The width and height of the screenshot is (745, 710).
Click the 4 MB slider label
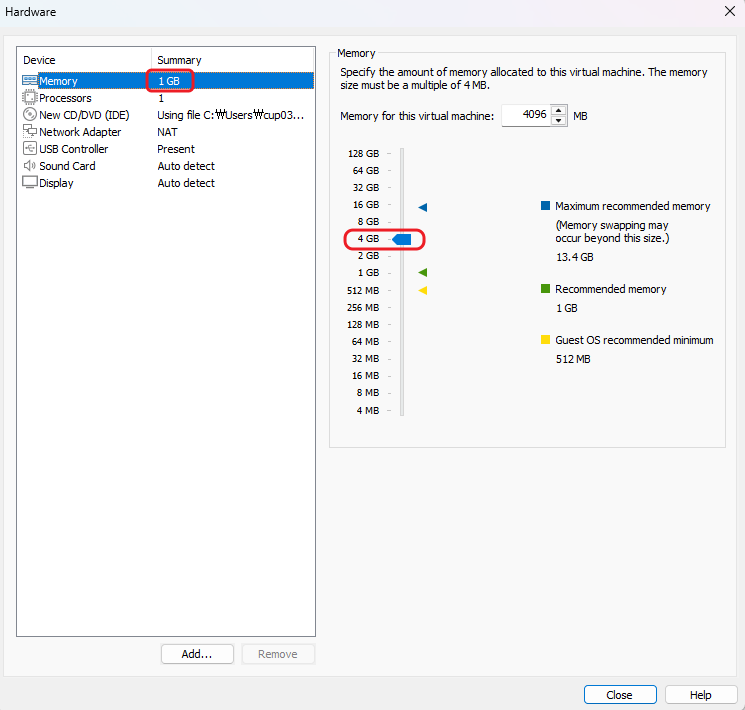(x=368, y=411)
